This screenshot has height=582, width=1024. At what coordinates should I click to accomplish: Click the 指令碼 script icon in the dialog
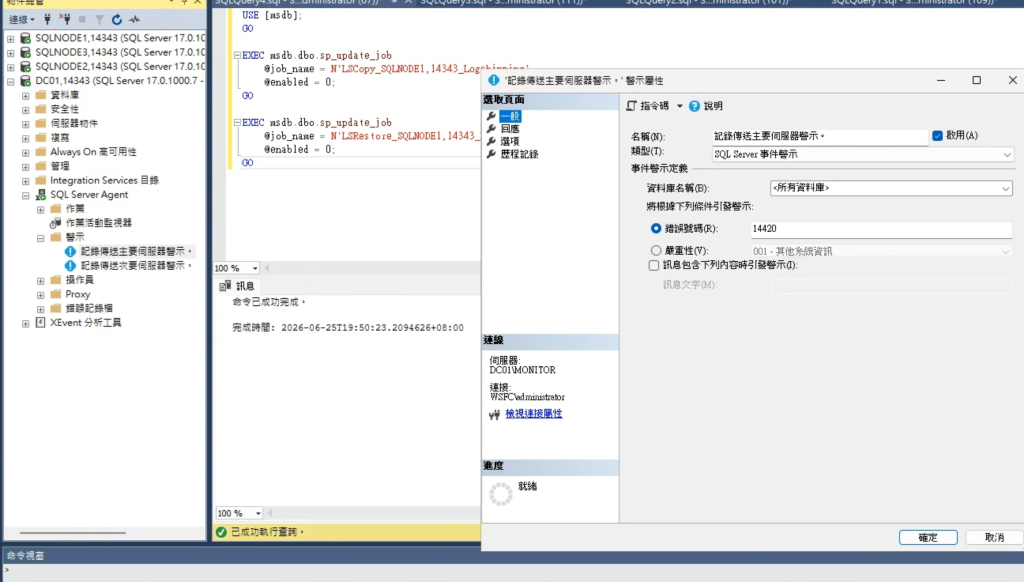pos(631,106)
